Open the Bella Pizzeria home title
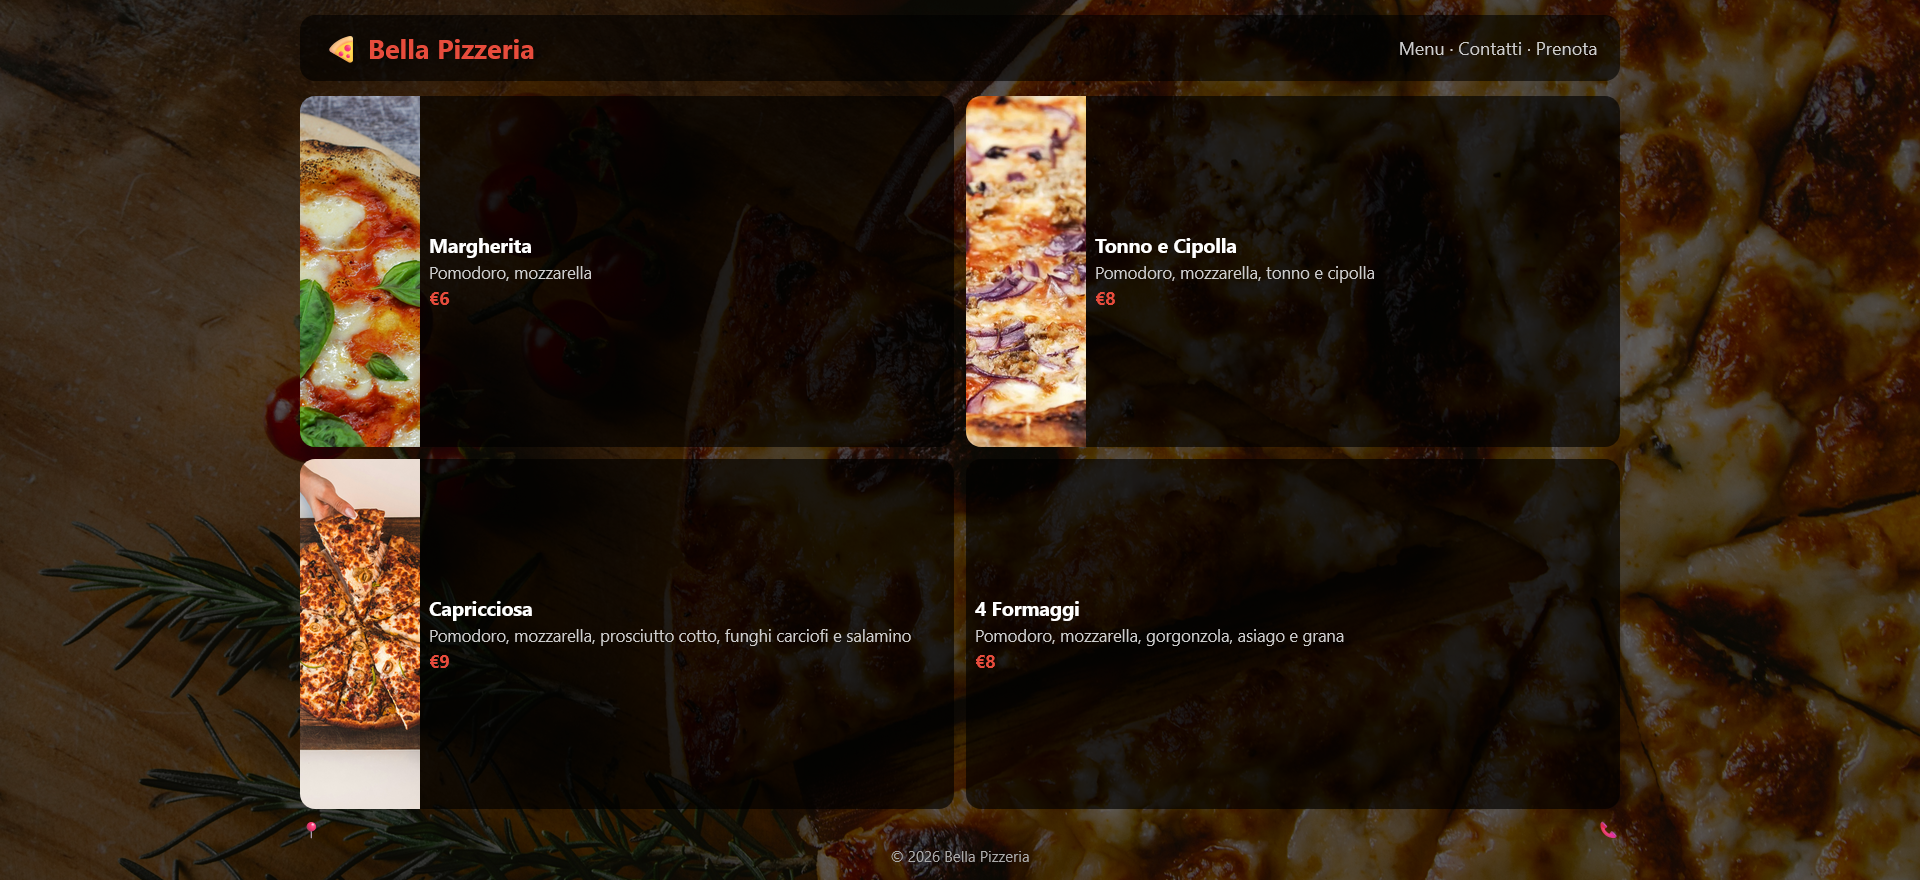 click(451, 49)
